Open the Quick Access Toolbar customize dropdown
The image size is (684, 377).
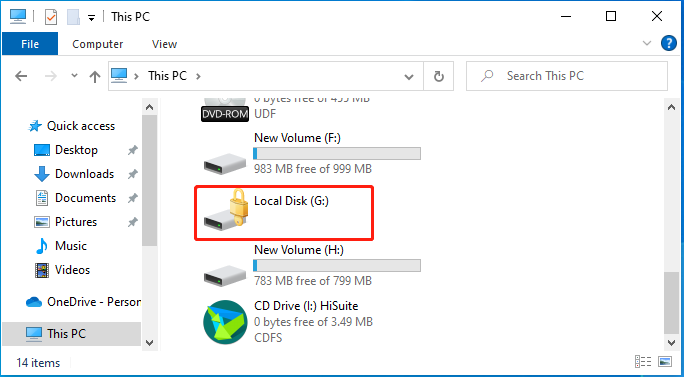[91, 18]
